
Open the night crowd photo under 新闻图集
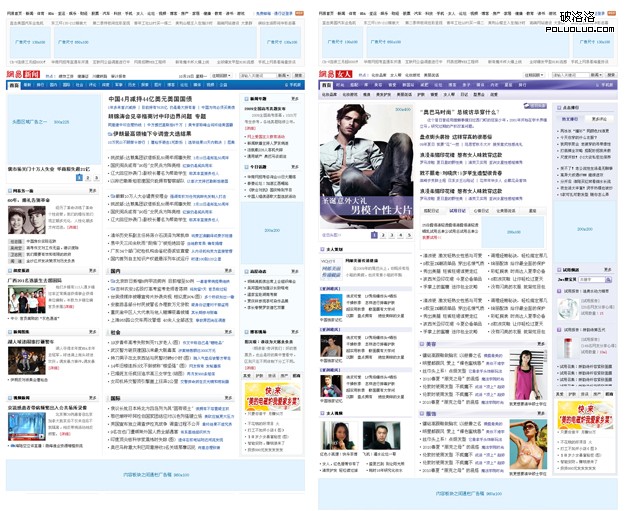coord(27,361)
